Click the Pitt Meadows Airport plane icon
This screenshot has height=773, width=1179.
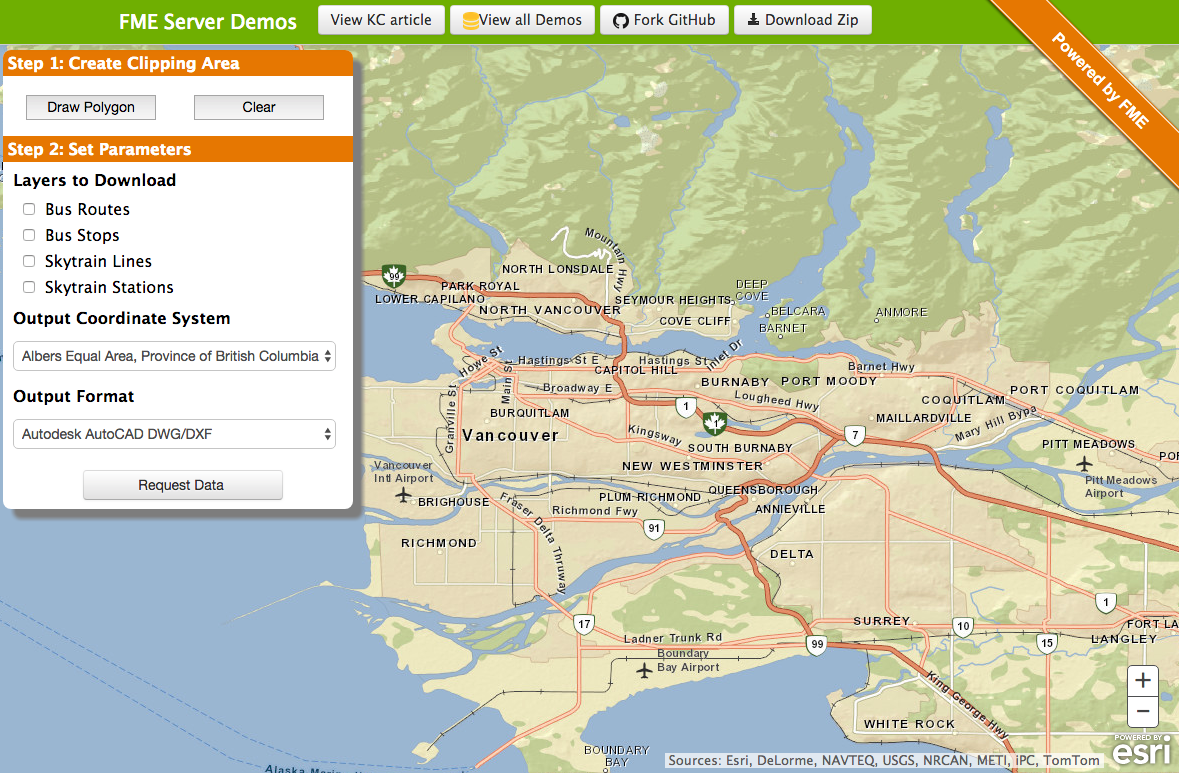pos(1085,463)
